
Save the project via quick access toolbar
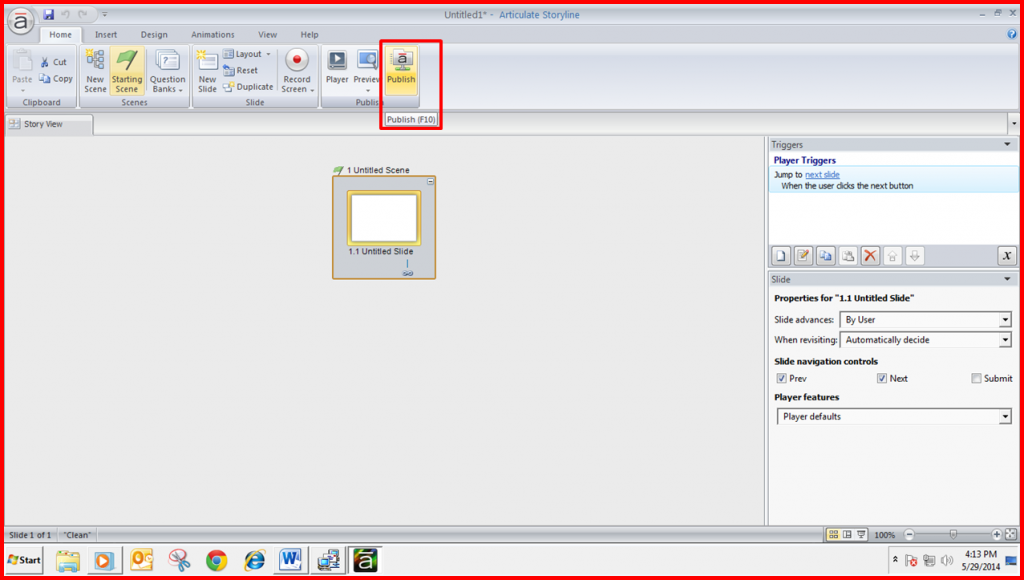[48, 14]
